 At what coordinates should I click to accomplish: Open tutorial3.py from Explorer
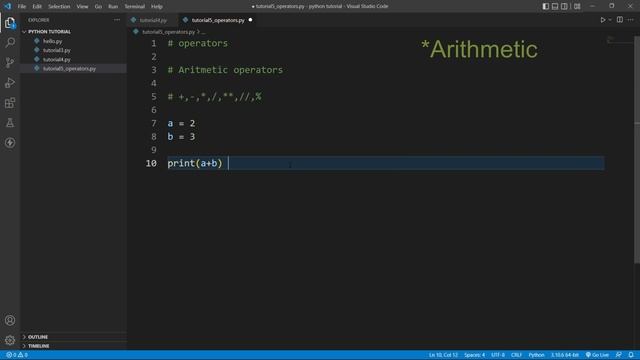click(x=57, y=50)
